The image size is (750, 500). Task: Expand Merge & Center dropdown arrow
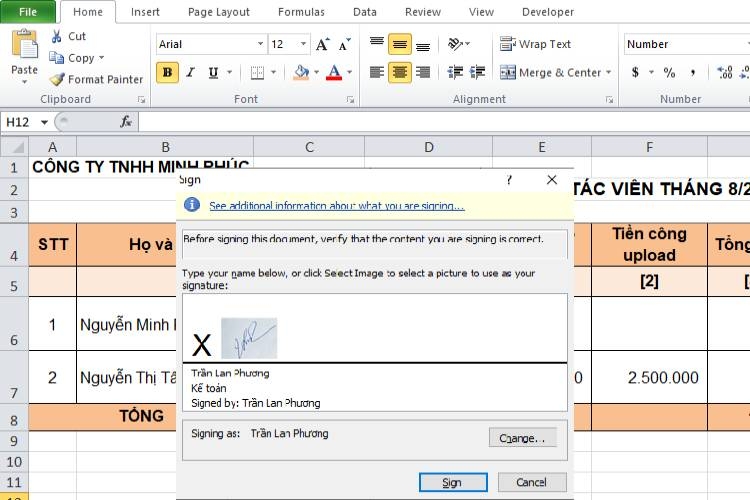coord(609,73)
